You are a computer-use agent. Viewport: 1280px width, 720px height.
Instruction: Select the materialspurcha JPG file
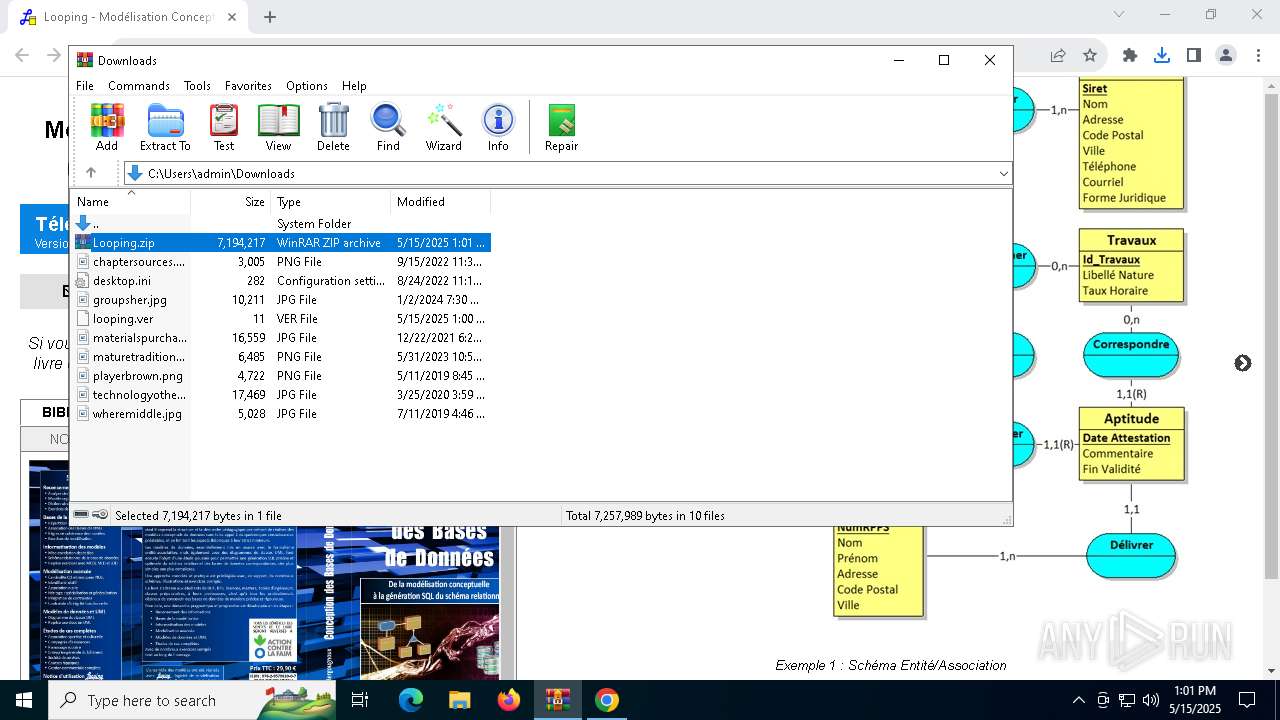280,338
